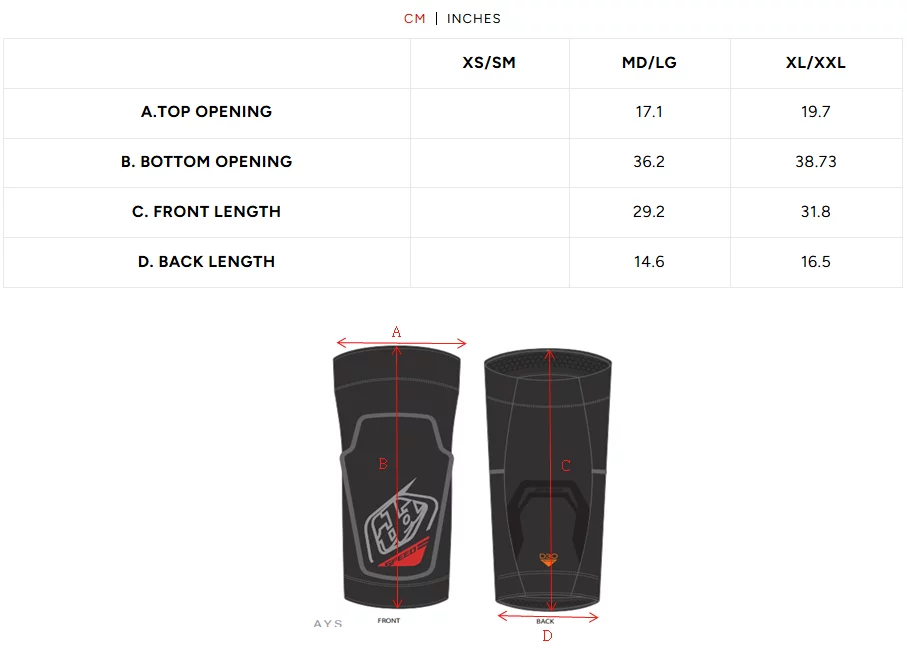The width and height of the screenshot is (907, 648).
Task: Switch size chart units to CM
Action: [414, 19]
